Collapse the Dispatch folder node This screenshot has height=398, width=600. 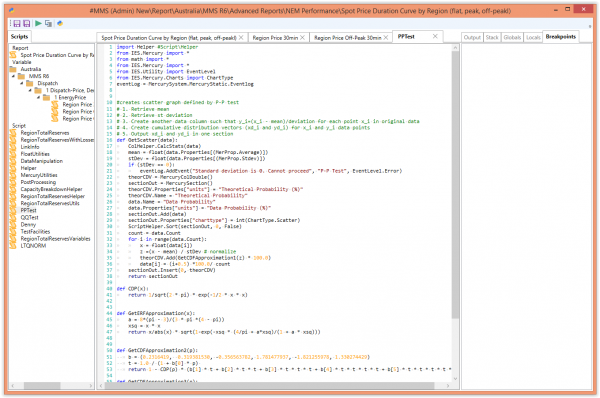click(22, 83)
